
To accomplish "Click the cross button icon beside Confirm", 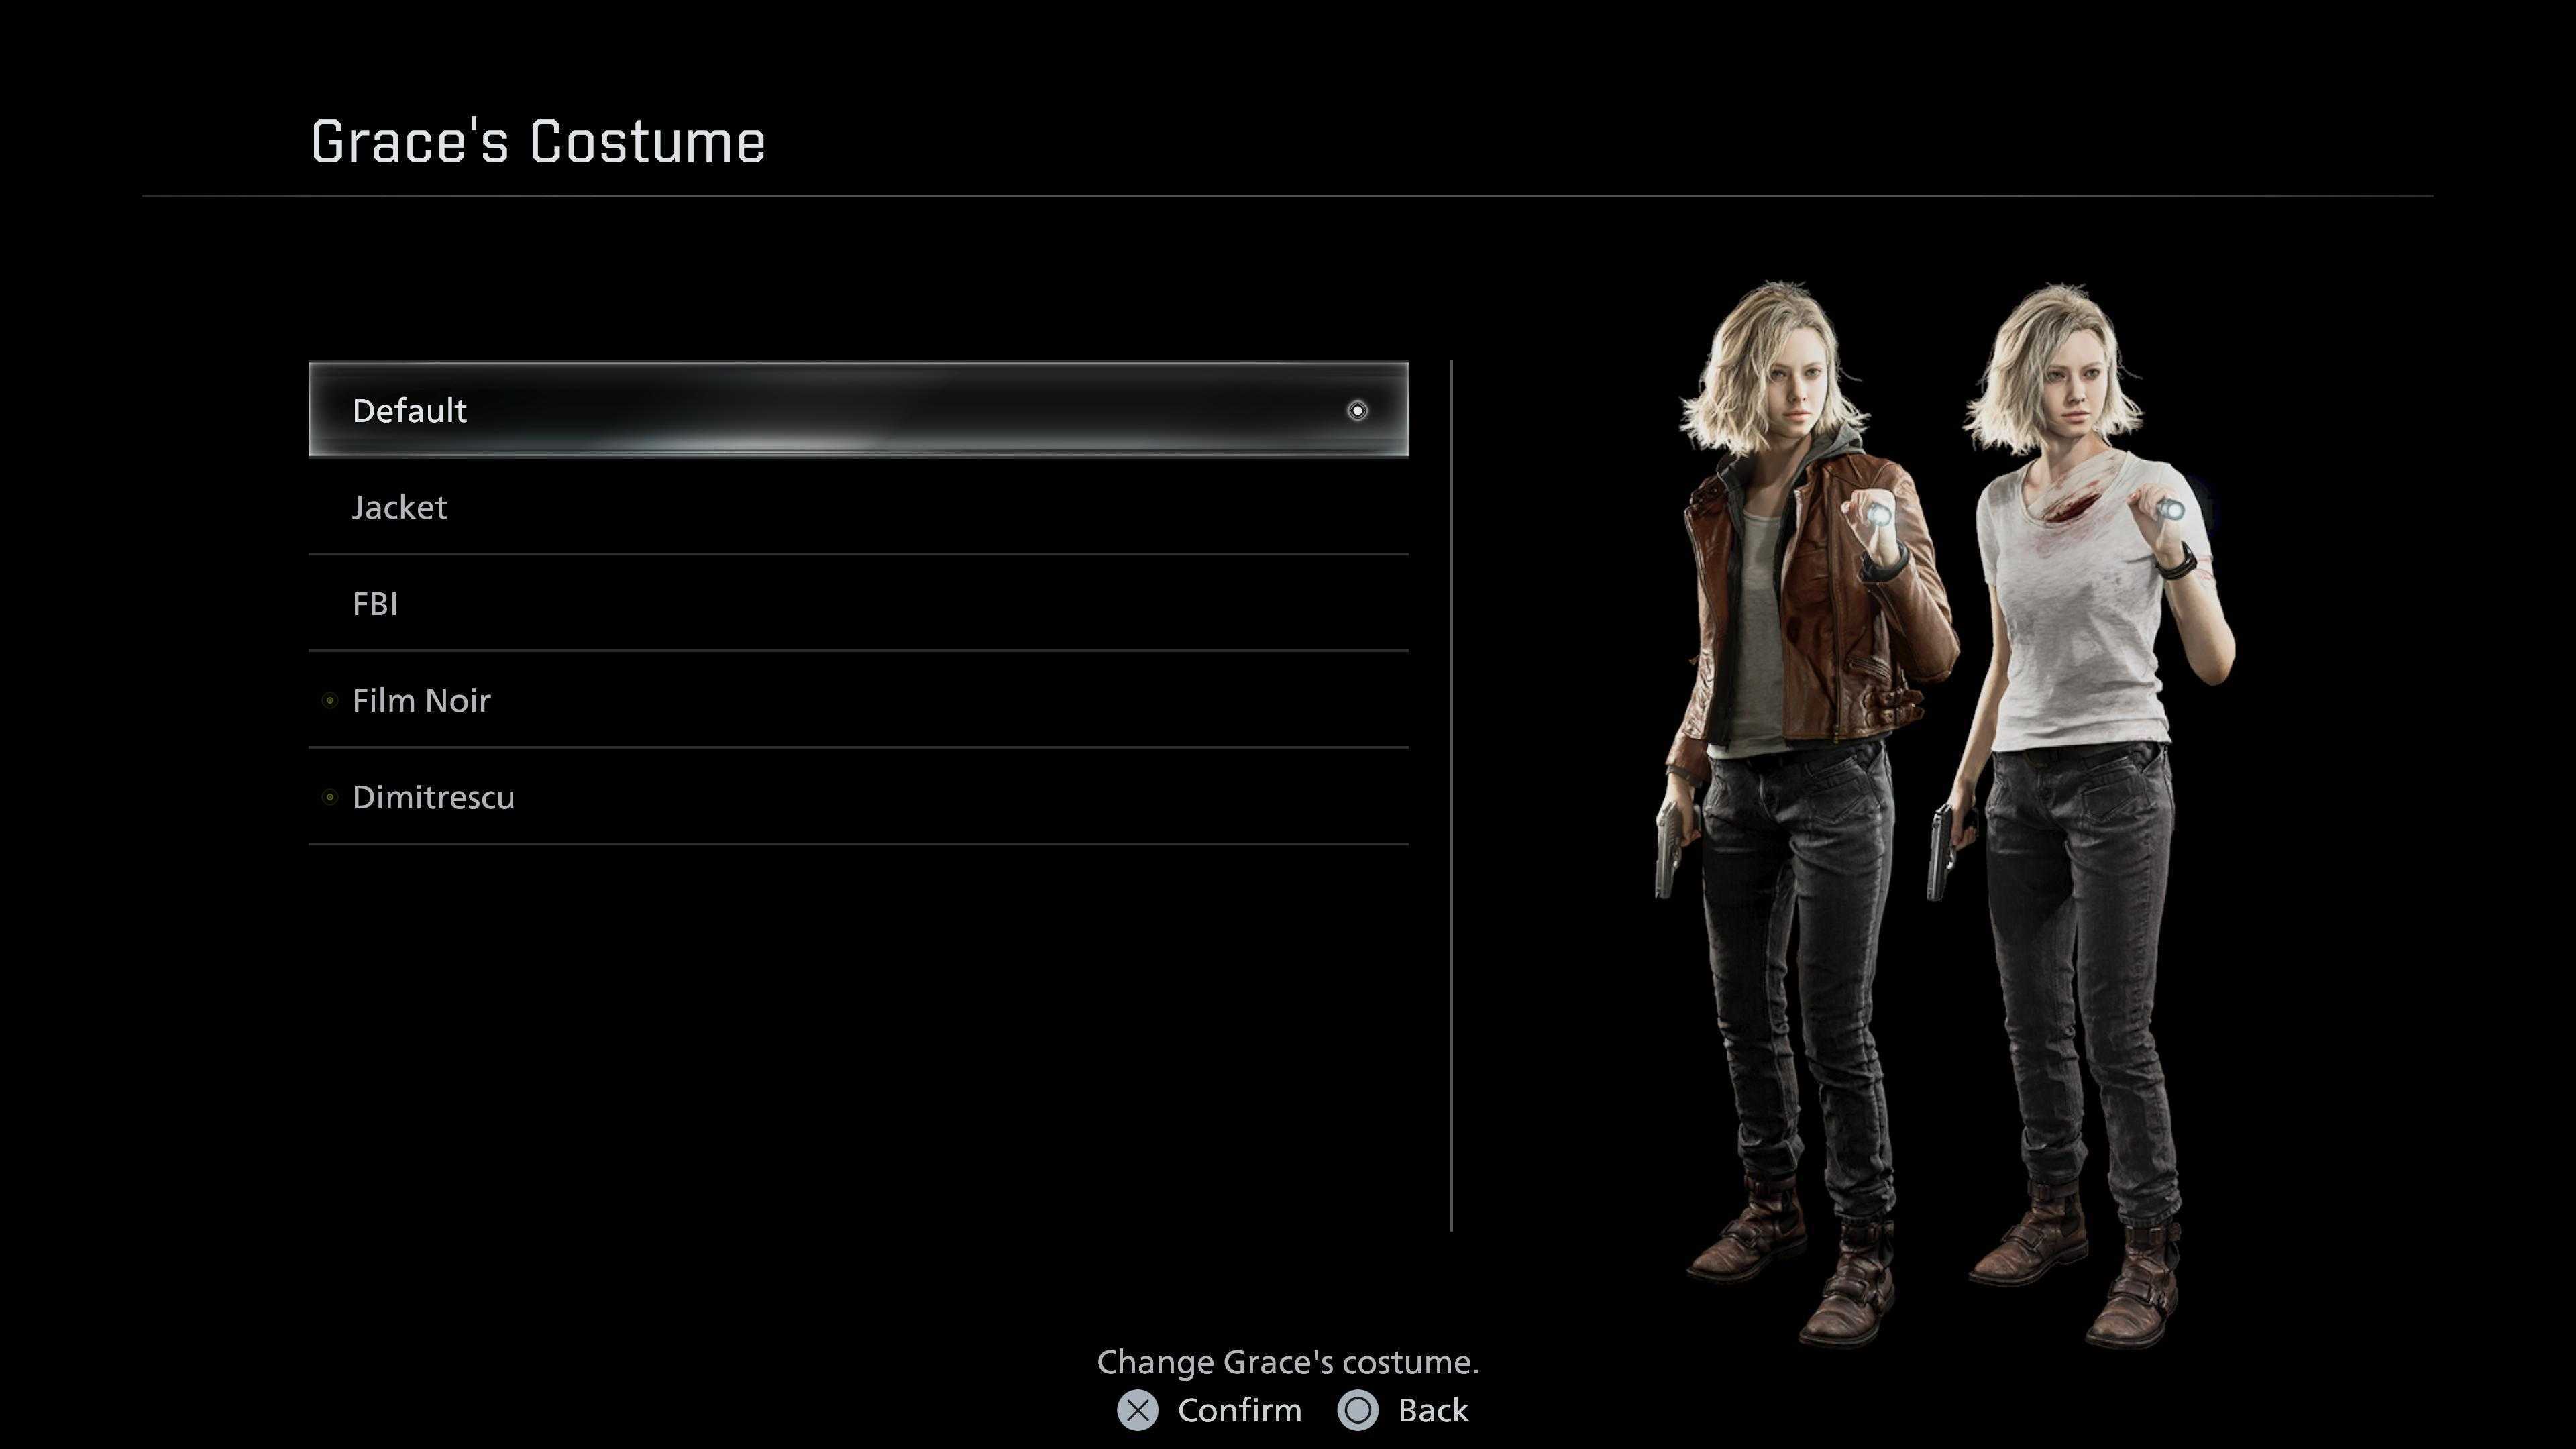I will click(x=1137, y=1410).
